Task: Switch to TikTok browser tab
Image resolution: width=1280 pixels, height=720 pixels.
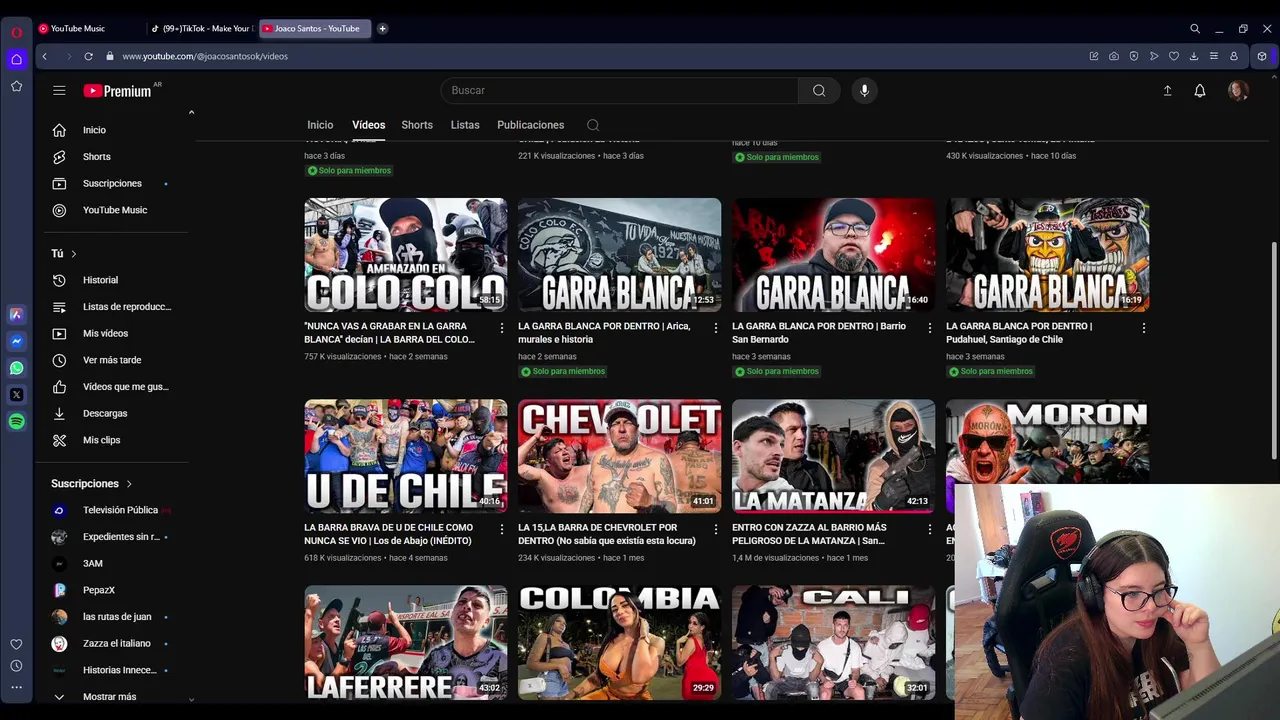Action: [x=202, y=29]
